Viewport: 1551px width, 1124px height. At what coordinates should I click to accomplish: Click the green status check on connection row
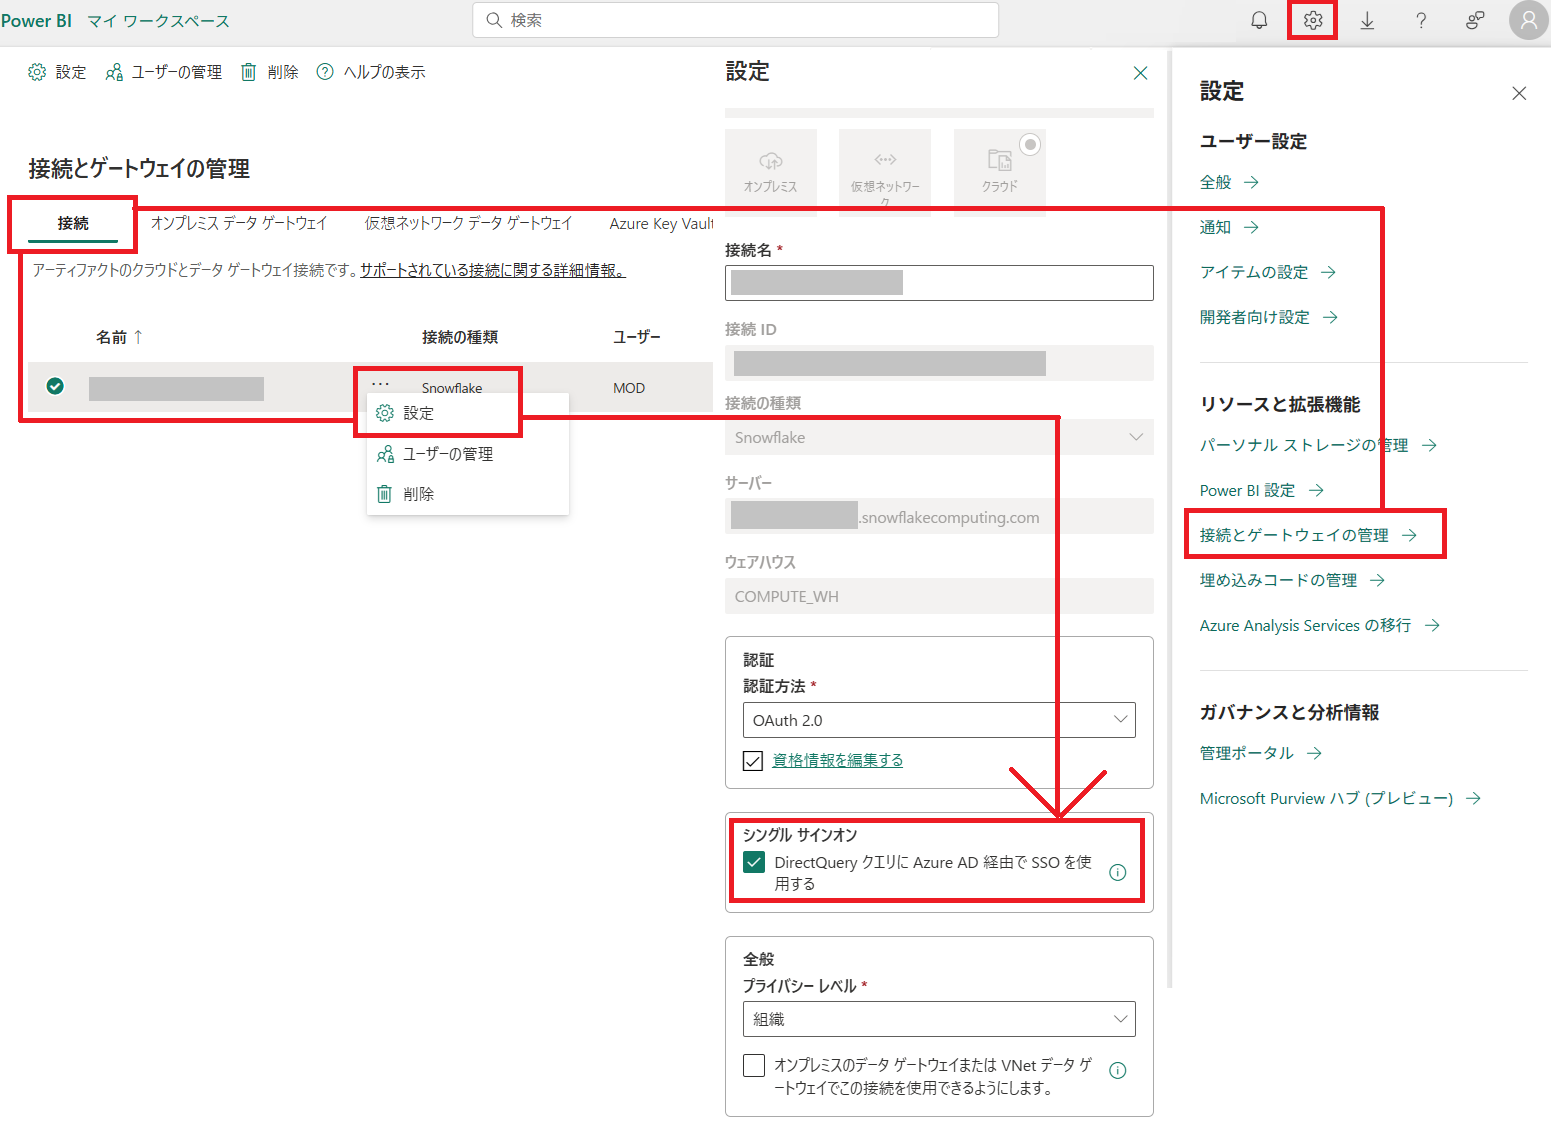pos(55,386)
